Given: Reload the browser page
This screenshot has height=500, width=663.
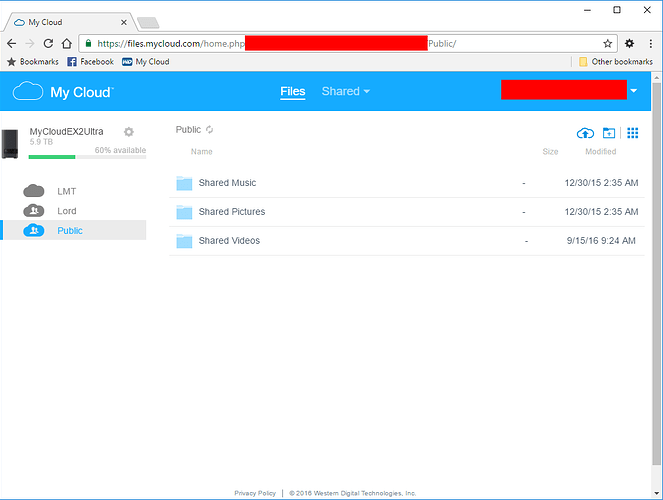Looking at the screenshot, I should (x=48, y=44).
